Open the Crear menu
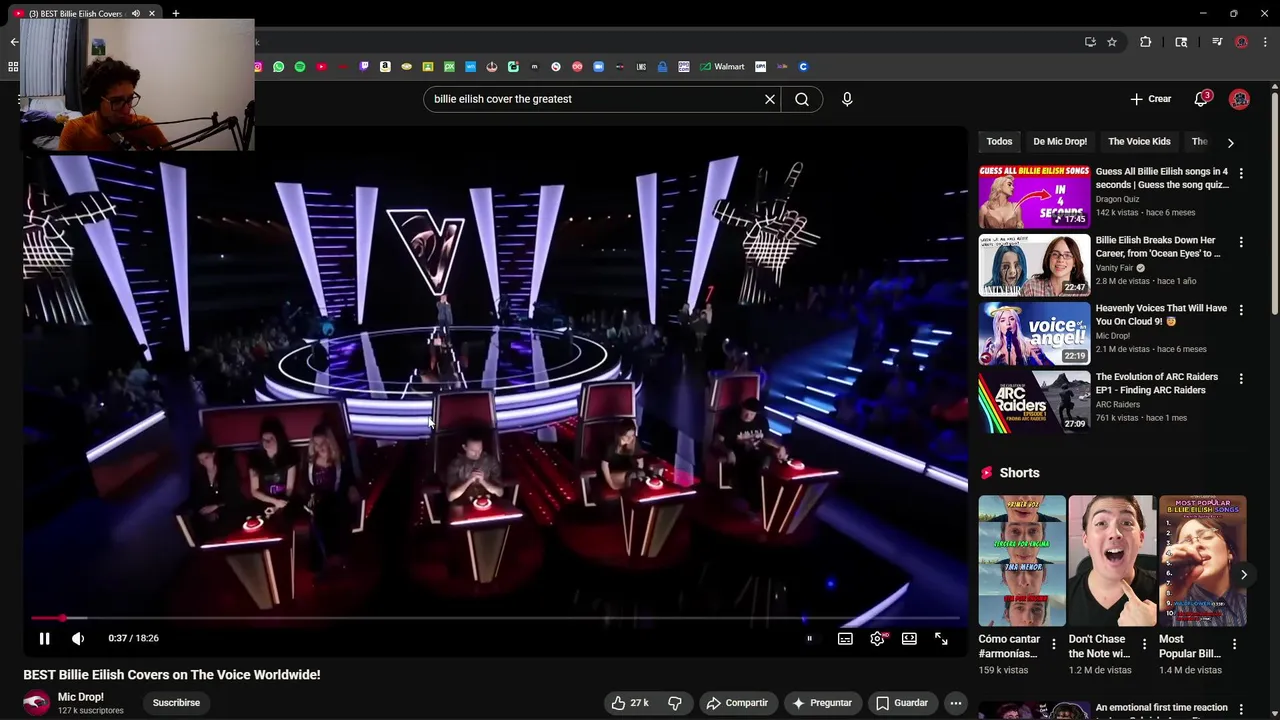1280x720 pixels. 1151,99
